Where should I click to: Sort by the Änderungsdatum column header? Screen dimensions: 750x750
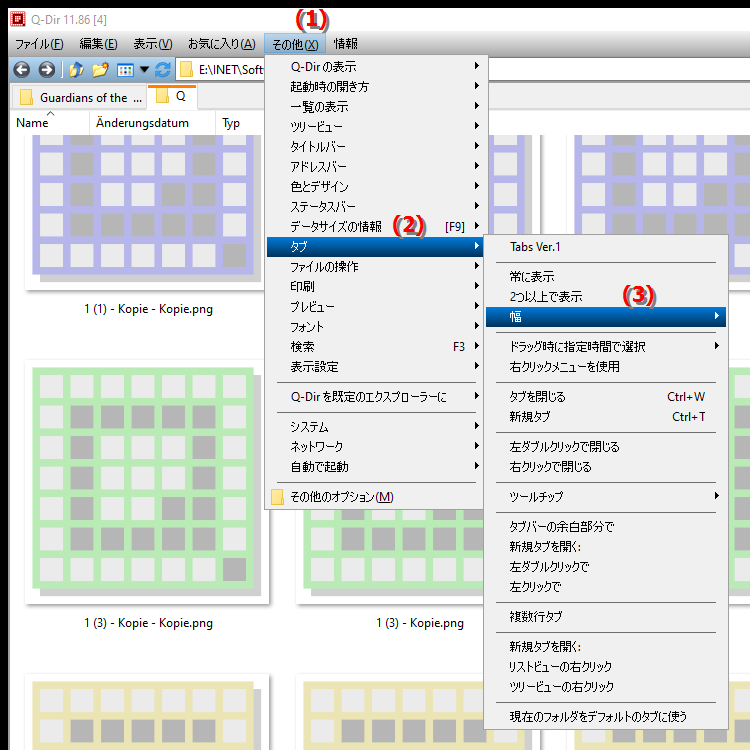tap(153, 123)
